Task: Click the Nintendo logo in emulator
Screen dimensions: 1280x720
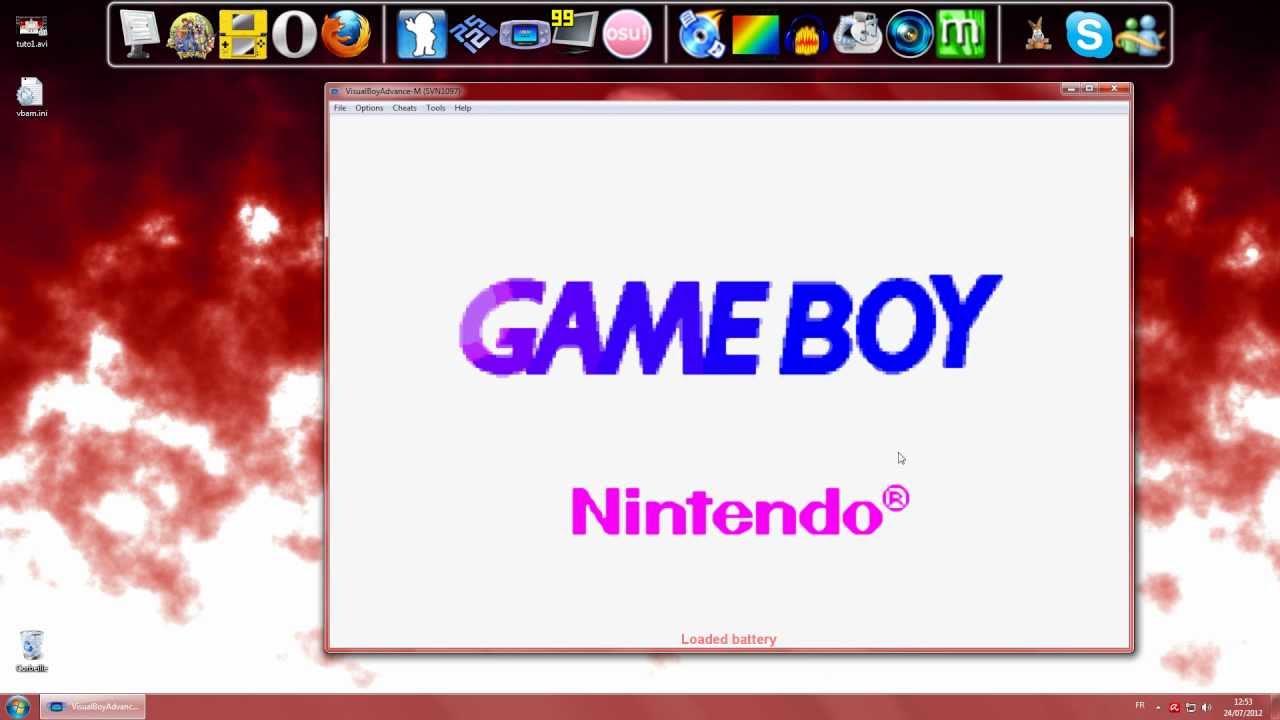Action: click(740, 511)
